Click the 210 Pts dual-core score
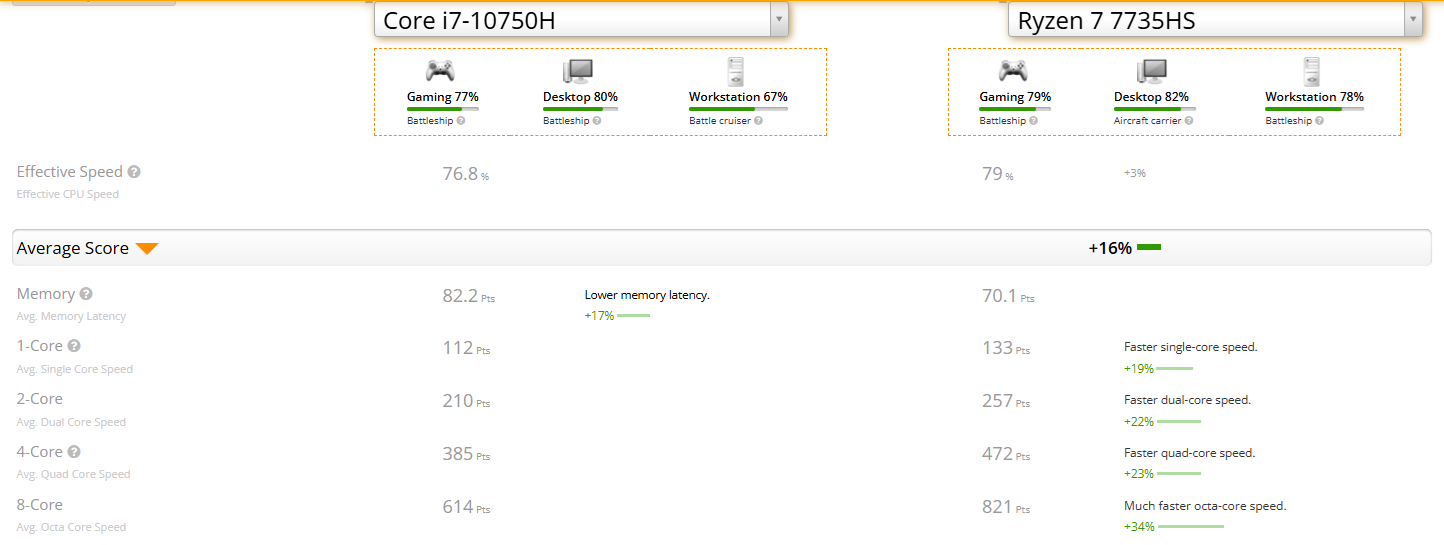Screen dimensions: 1444x545 pyautogui.click(x=466, y=401)
